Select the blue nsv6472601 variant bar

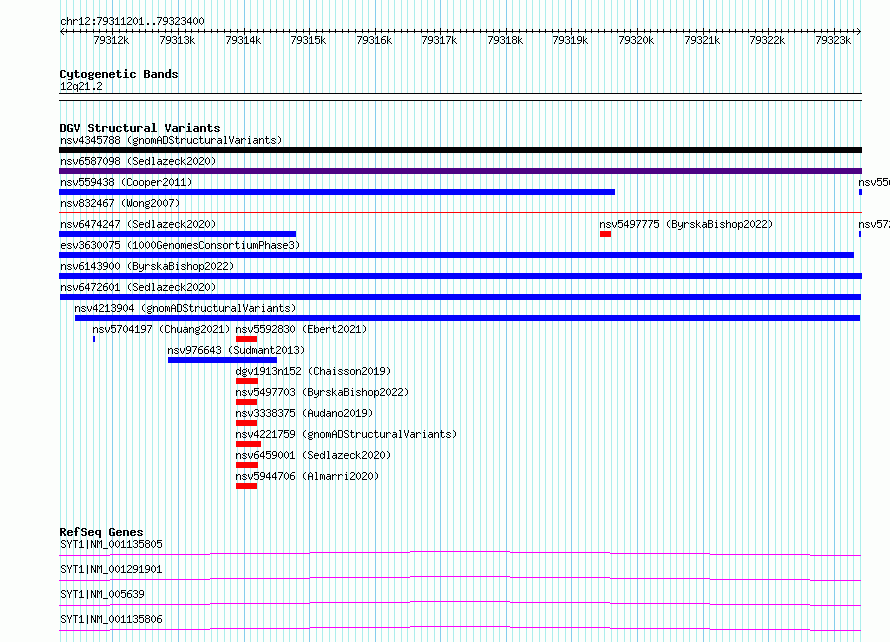point(460,297)
